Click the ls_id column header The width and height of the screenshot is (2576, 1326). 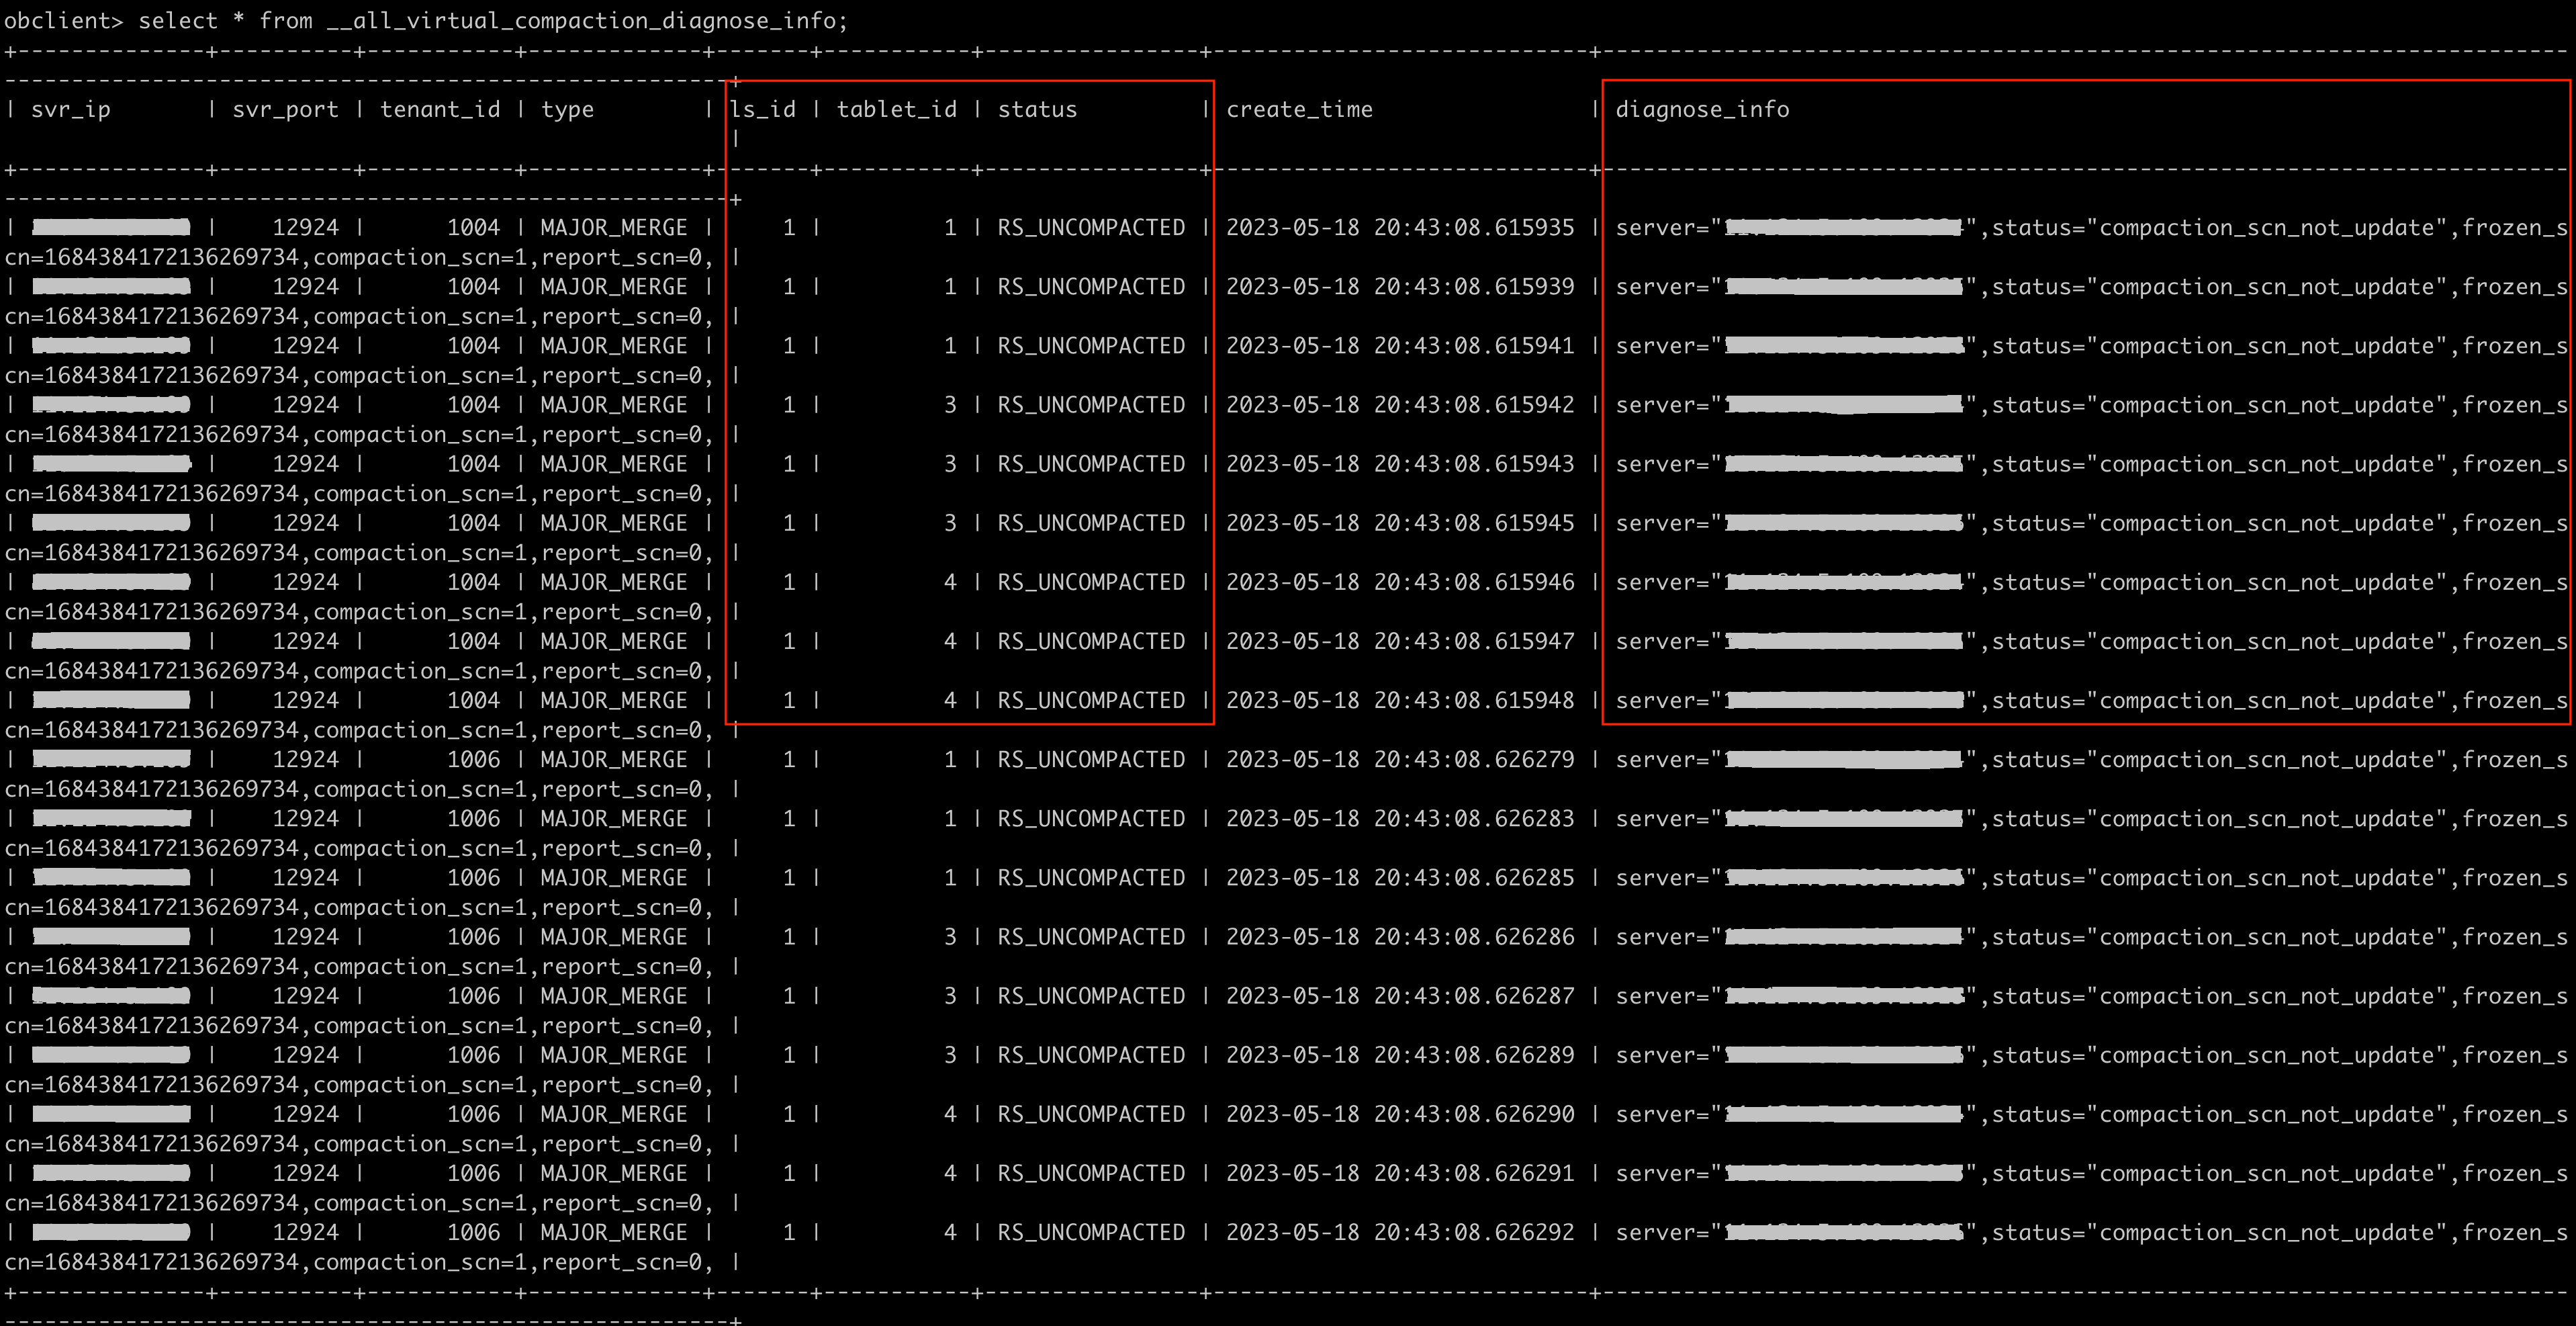tap(763, 110)
